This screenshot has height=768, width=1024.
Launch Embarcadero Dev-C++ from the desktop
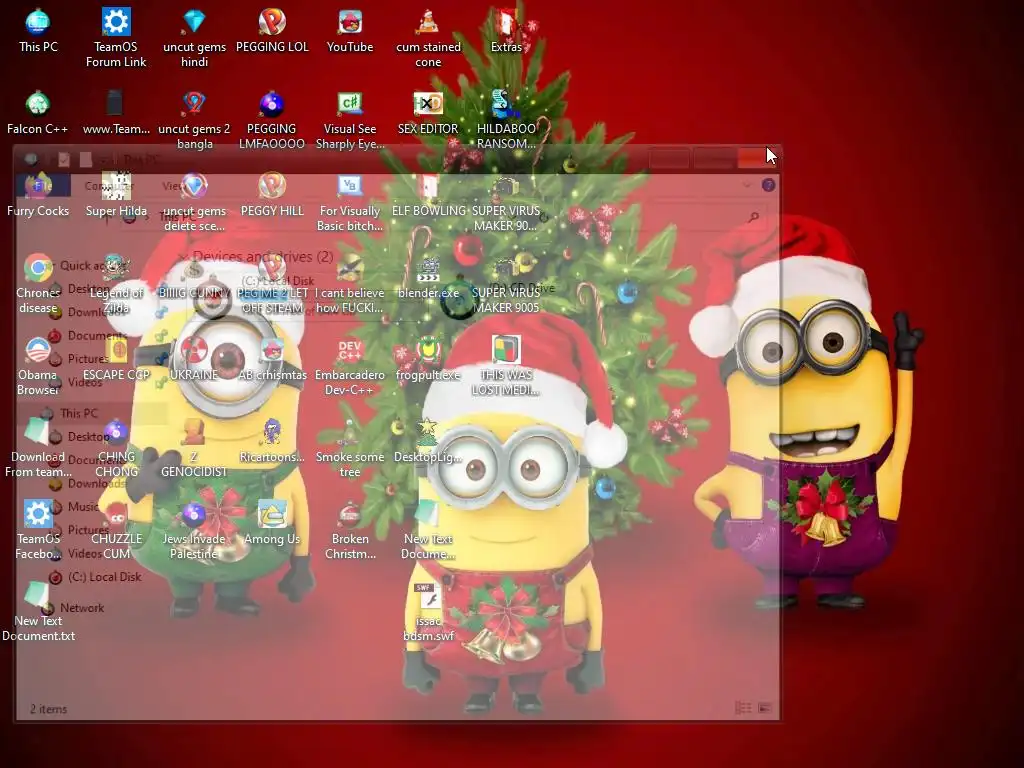(x=350, y=367)
